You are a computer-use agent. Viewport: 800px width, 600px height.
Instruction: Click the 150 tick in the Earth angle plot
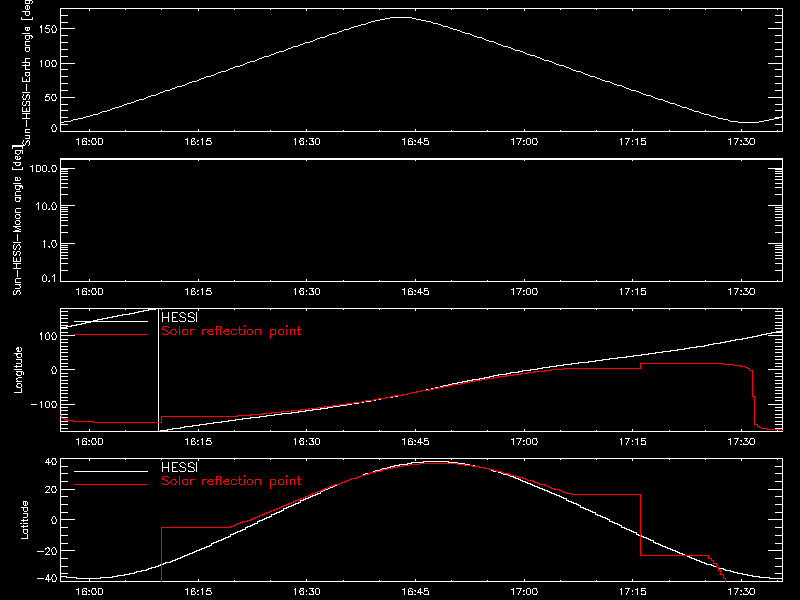47,29
